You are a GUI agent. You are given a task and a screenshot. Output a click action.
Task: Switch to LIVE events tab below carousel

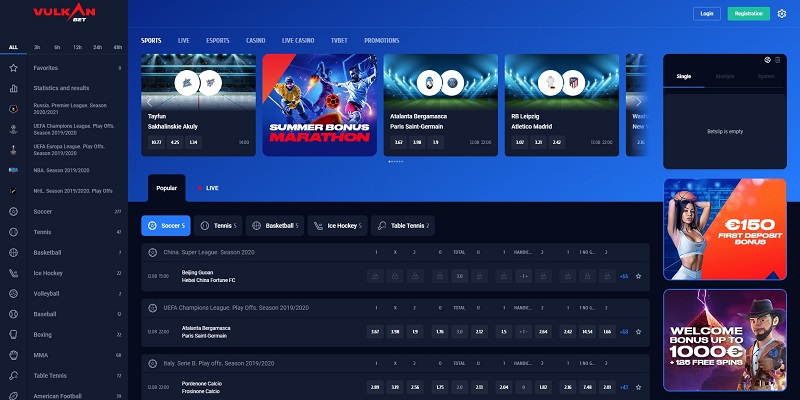pos(208,188)
